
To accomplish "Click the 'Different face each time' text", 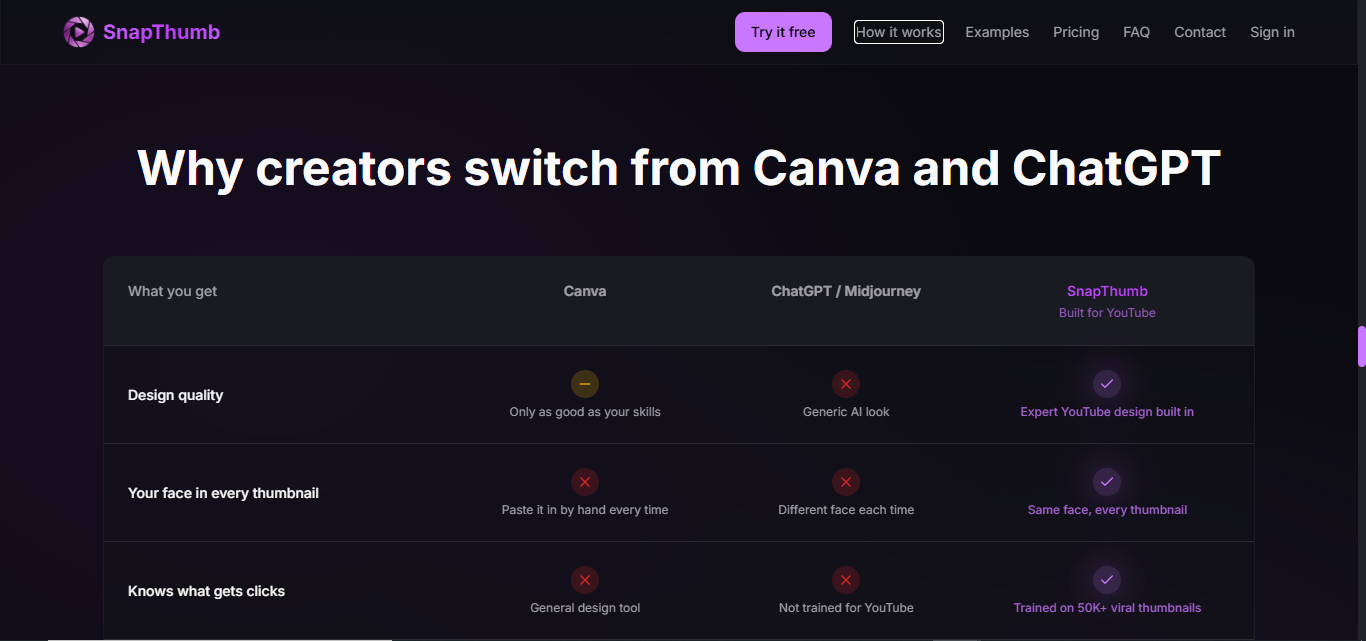I will [x=846, y=510].
